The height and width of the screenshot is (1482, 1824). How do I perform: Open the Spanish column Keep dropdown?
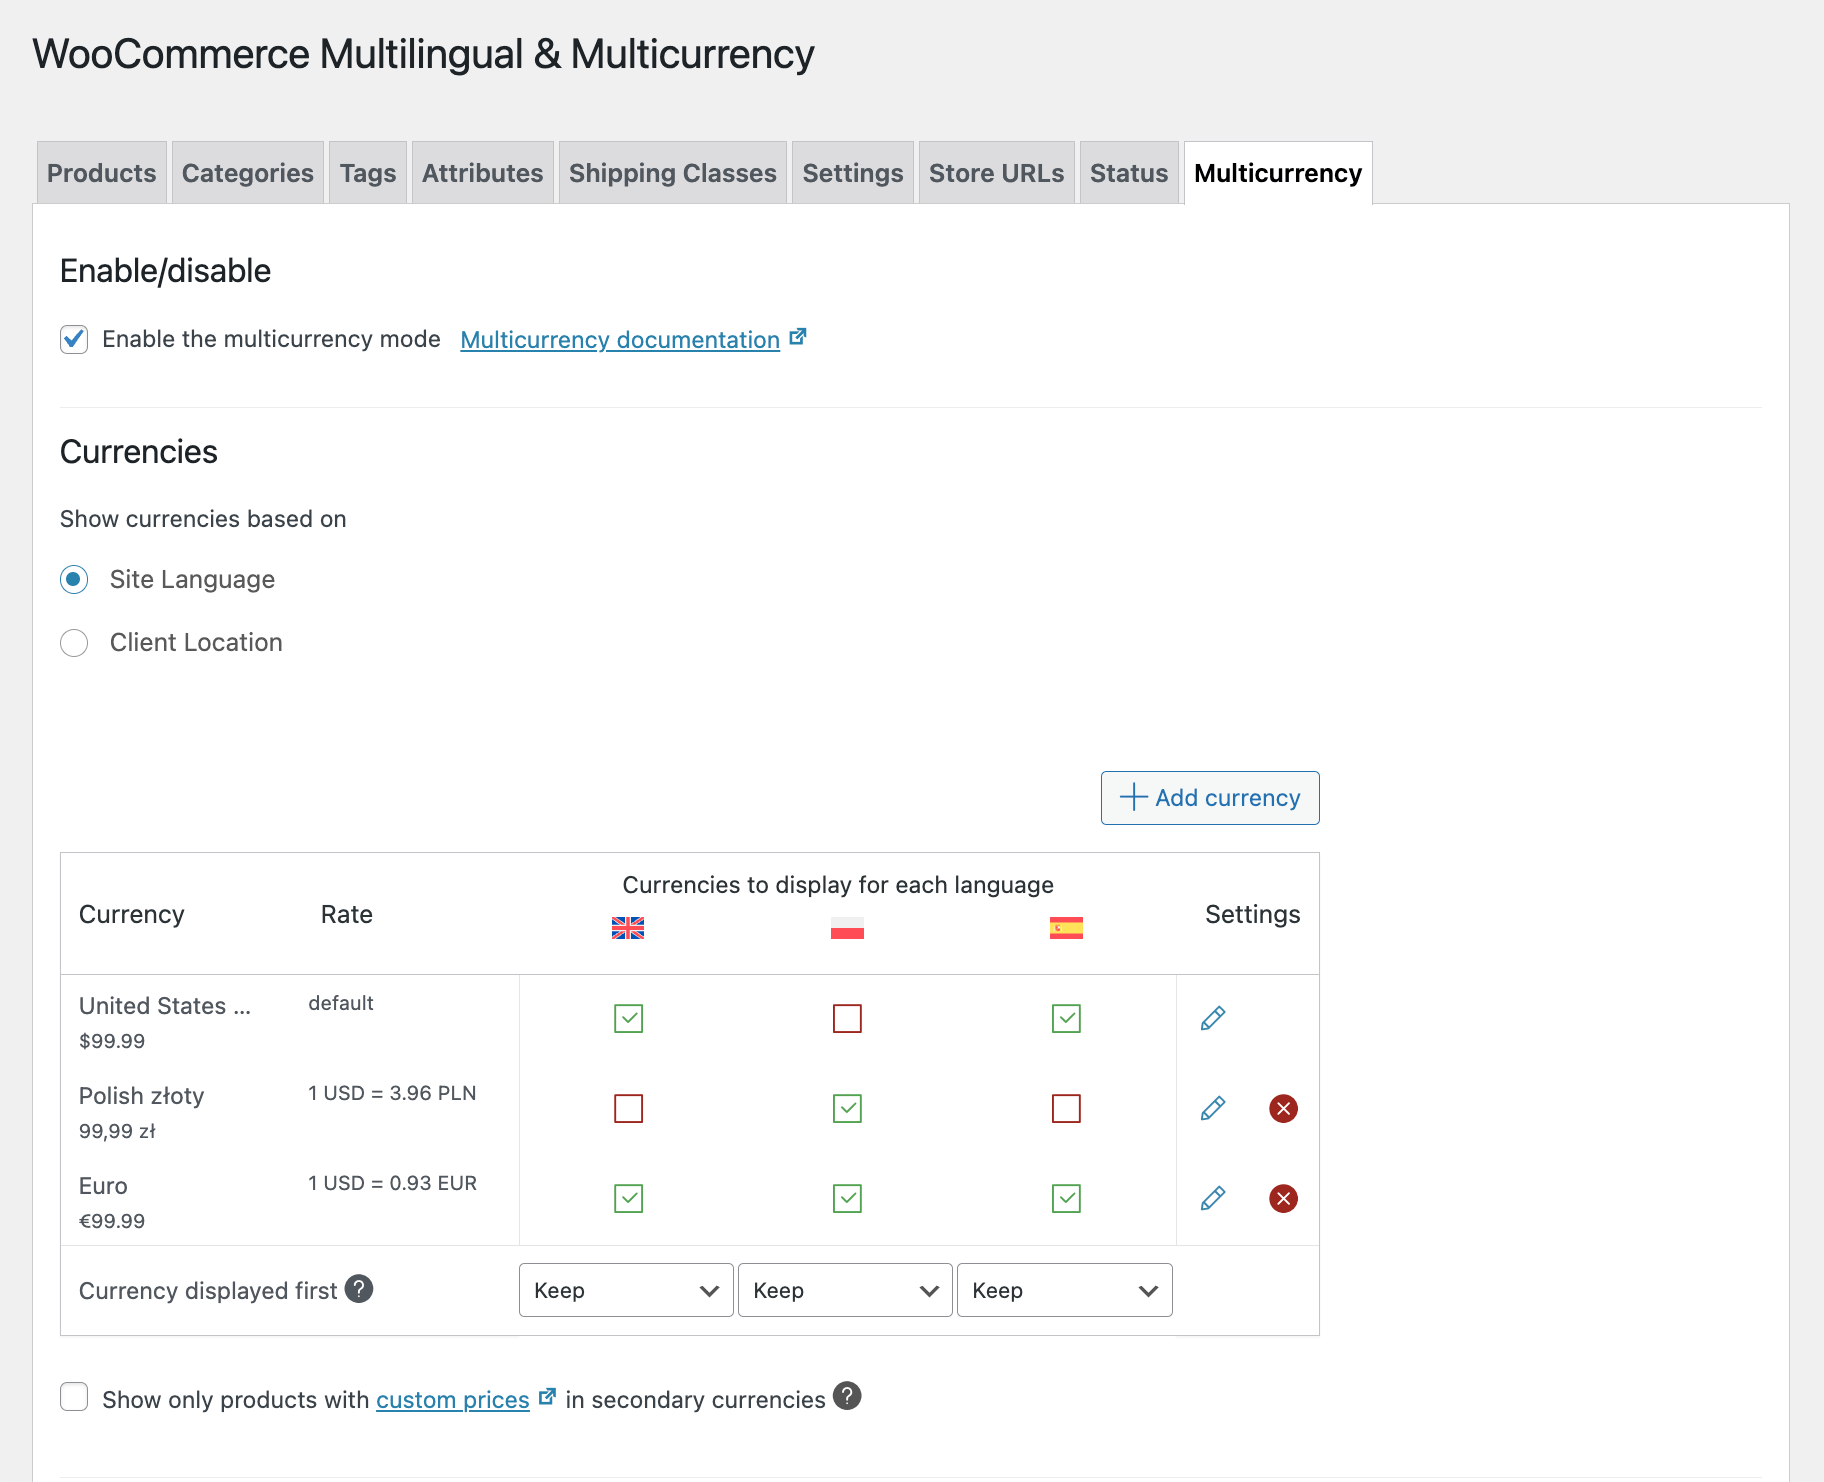click(1064, 1290)
